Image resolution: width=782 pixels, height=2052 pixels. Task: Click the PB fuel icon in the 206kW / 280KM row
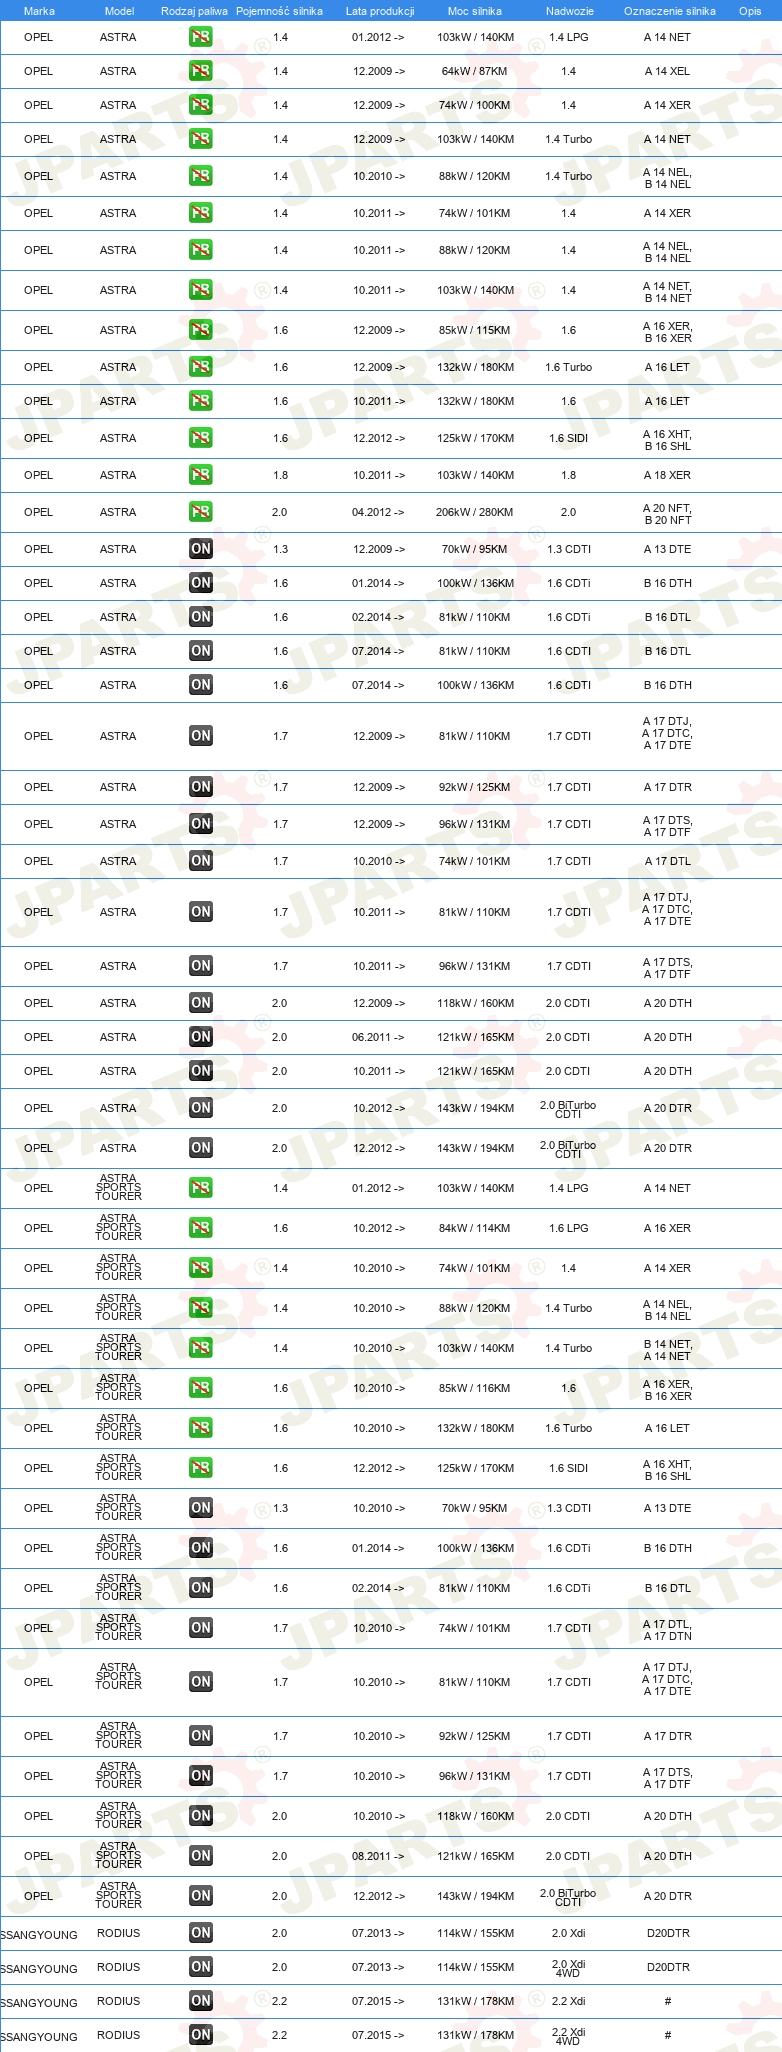(x=201, y=512)
